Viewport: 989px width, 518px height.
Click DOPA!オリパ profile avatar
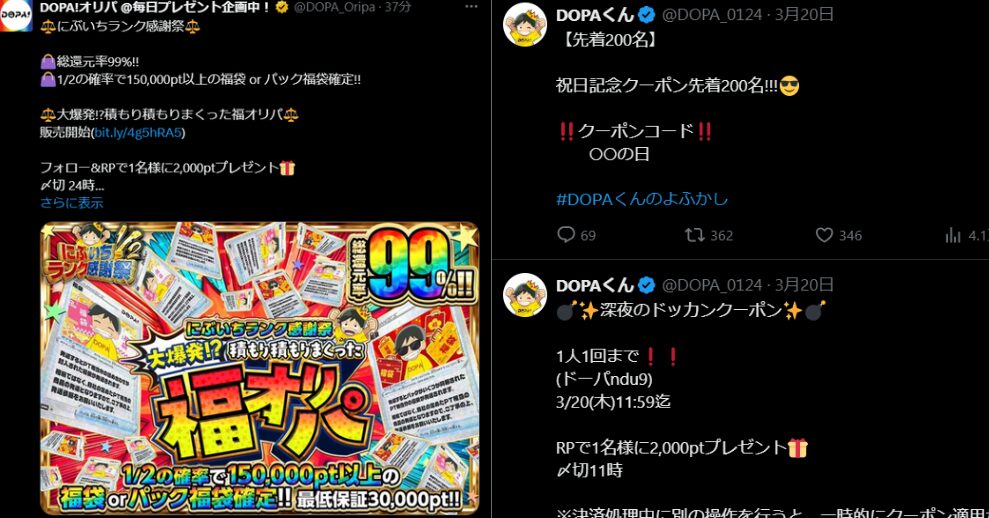tap(16, 15)
